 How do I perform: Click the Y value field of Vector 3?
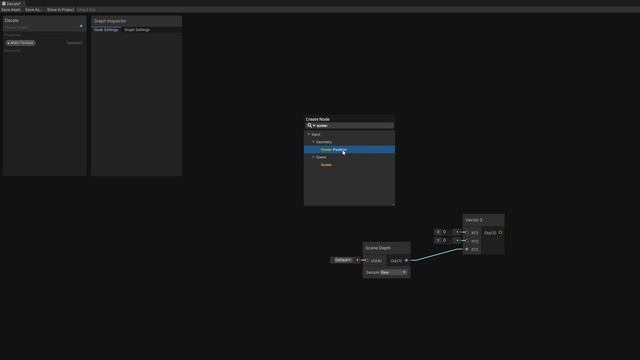(448, 240)
